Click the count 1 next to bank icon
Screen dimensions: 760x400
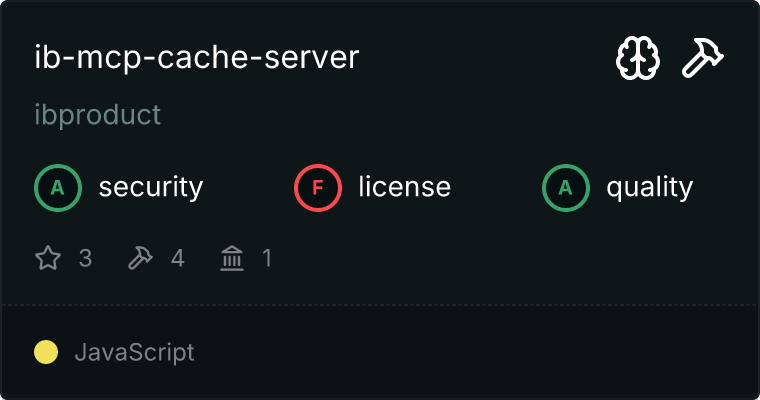tap(267, 259)
